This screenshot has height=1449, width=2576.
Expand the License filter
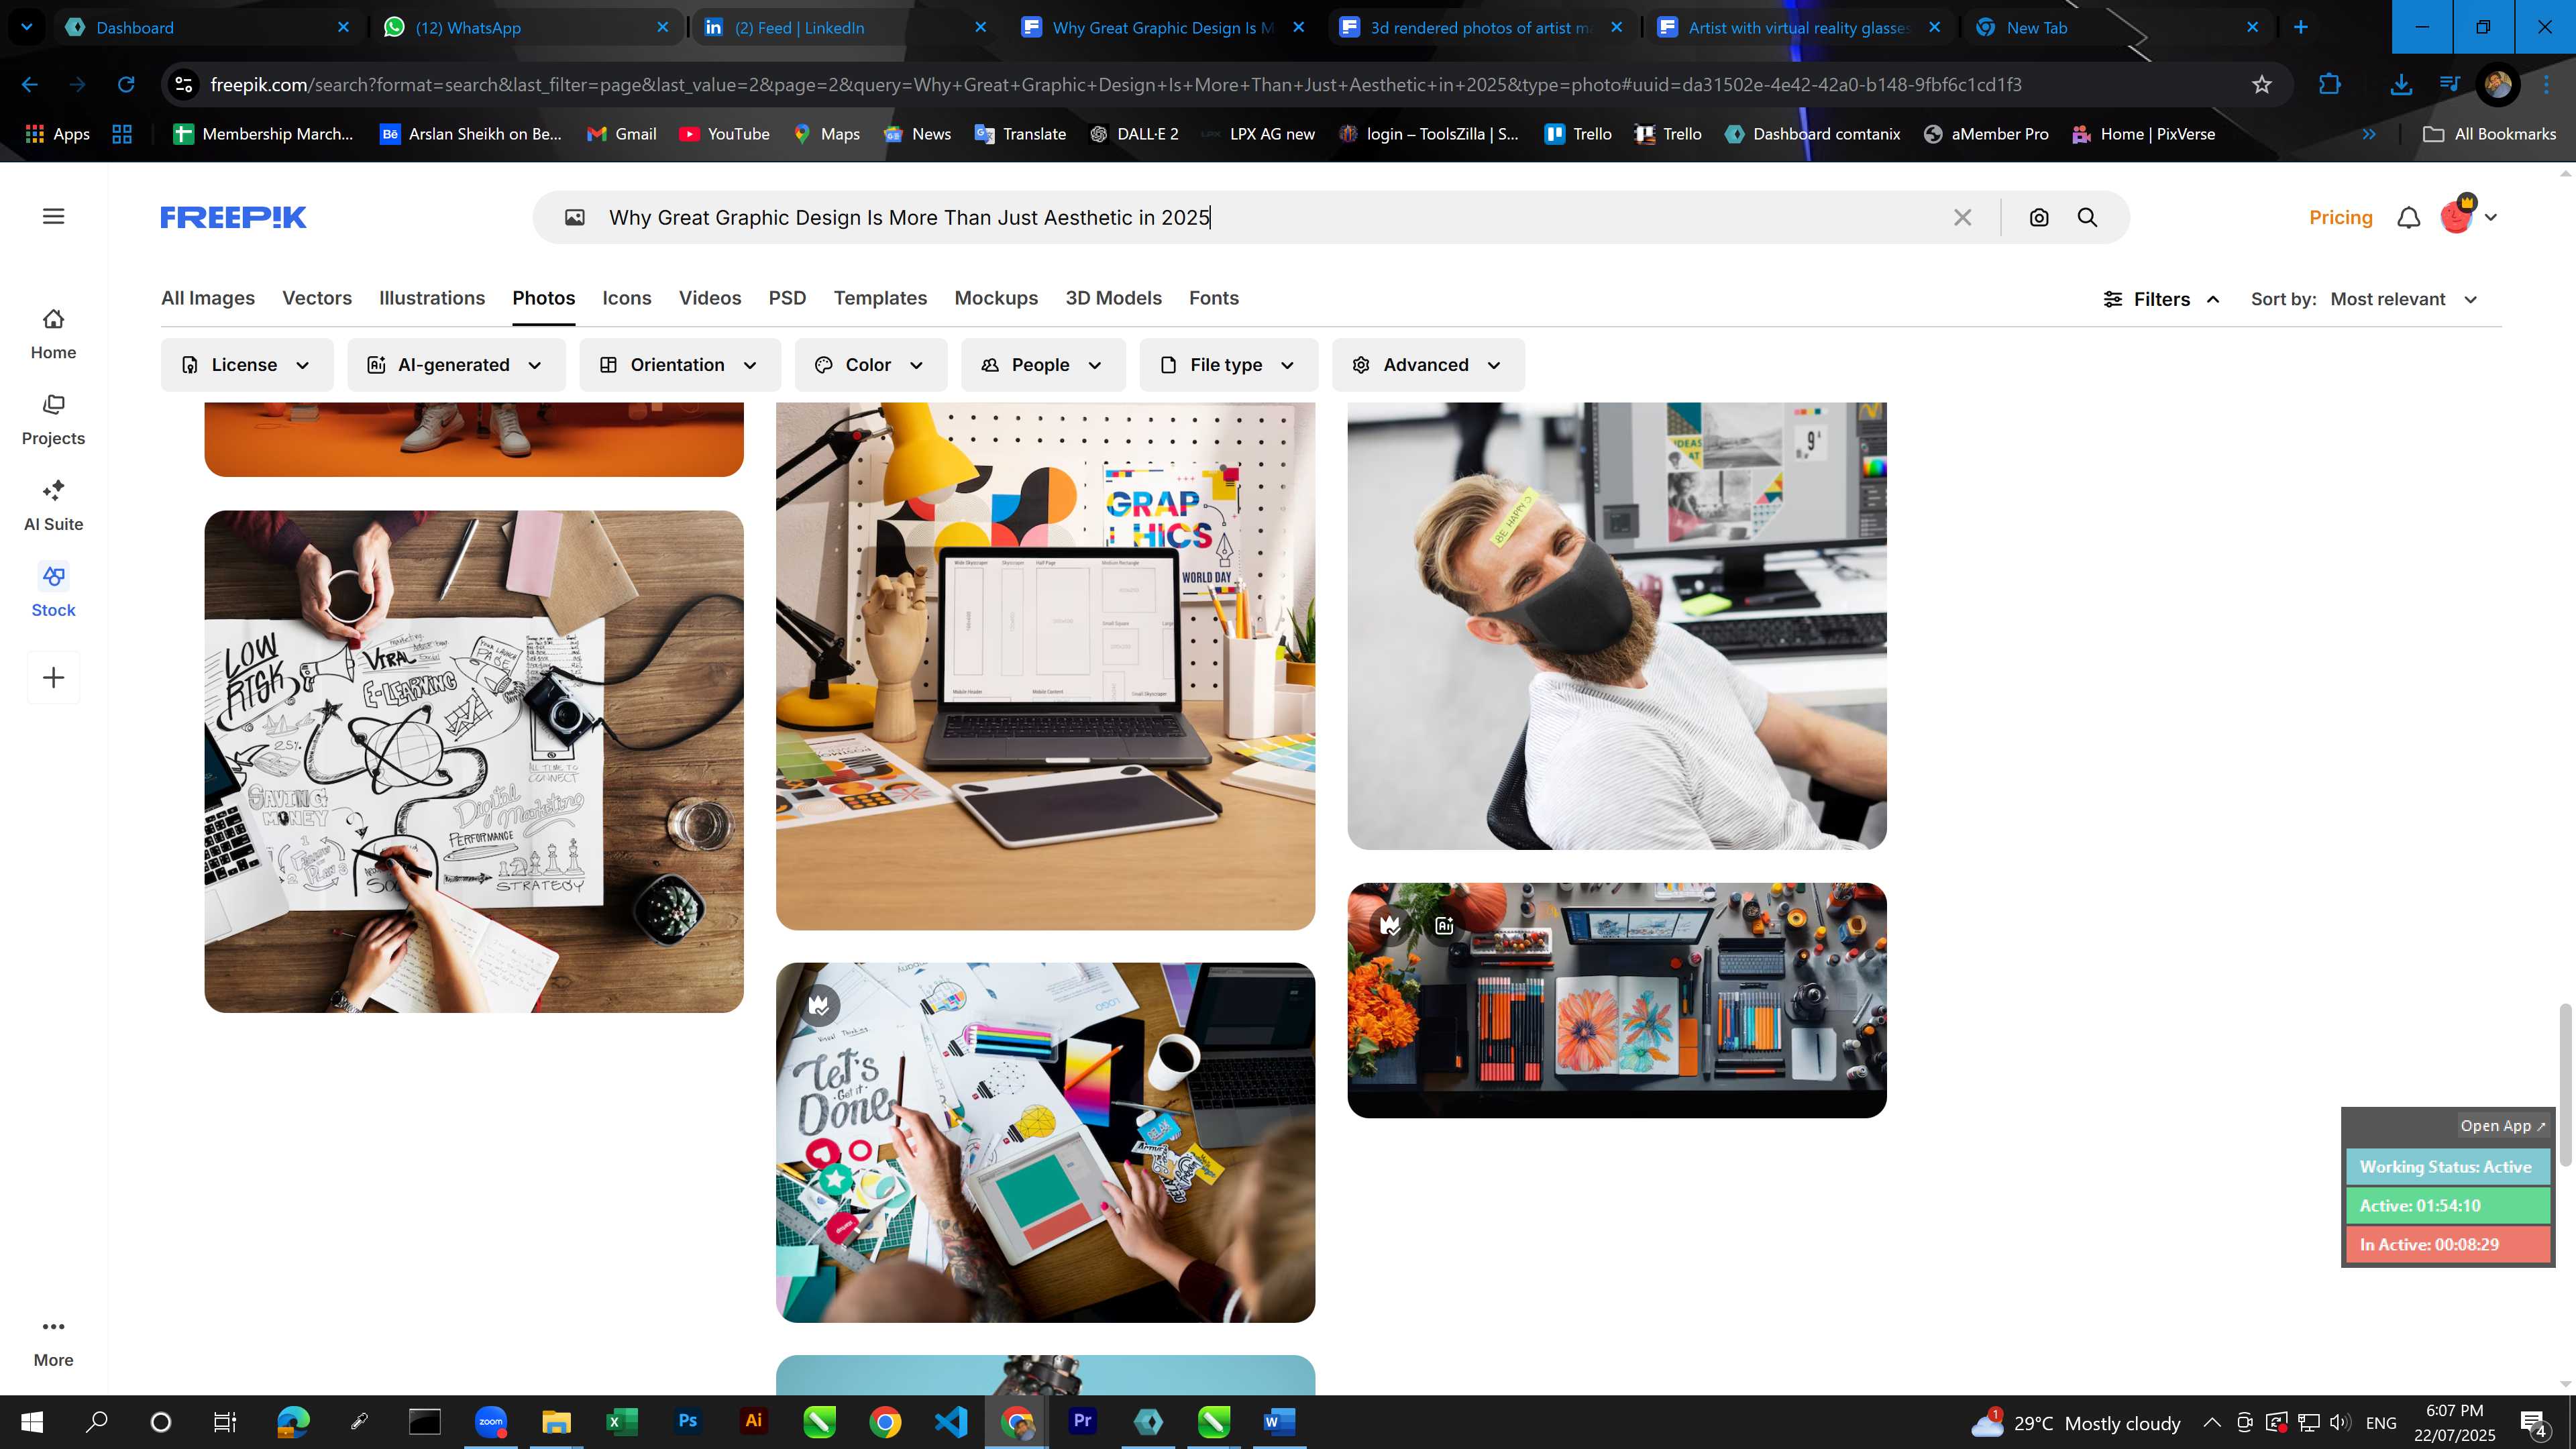click(246, 365)
